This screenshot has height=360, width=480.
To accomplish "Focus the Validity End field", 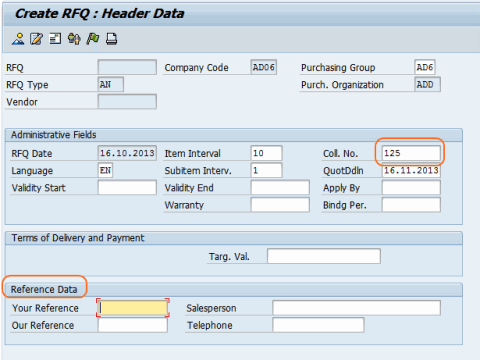I will 280,188.
